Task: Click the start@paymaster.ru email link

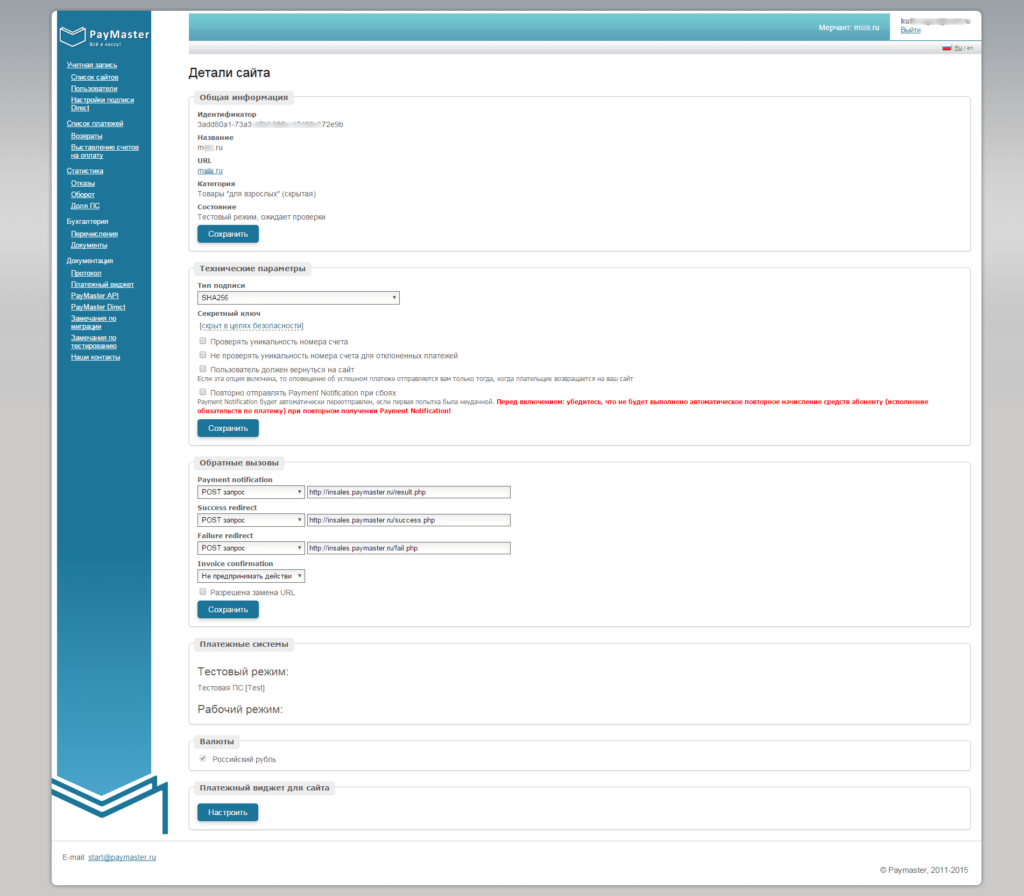Action: [122, 857]
